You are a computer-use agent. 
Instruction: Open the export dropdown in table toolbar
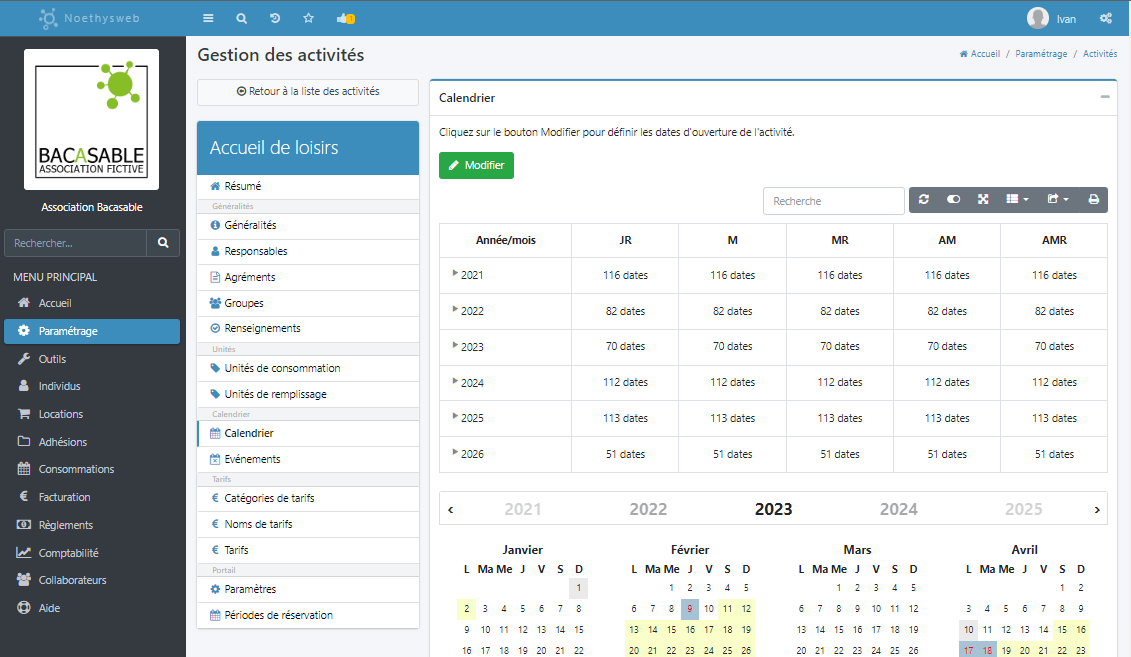pyautogui.click(x=1058, y=200)
